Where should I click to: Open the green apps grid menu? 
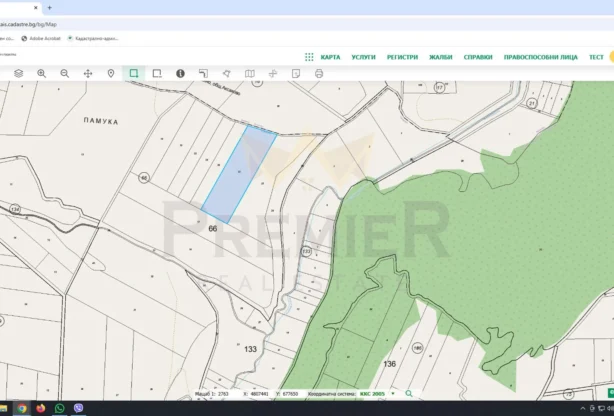309,57
